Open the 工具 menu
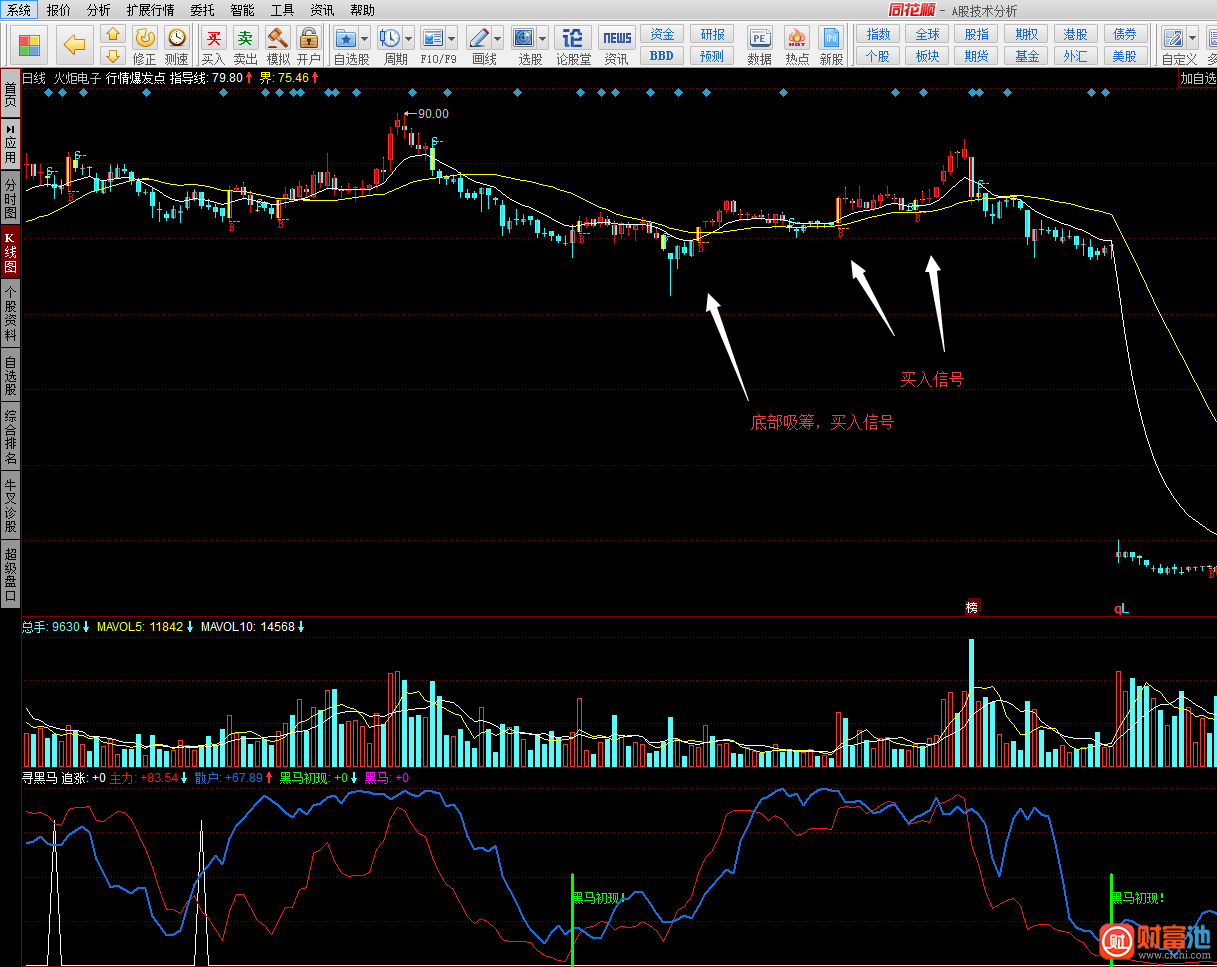 point(282,10)
